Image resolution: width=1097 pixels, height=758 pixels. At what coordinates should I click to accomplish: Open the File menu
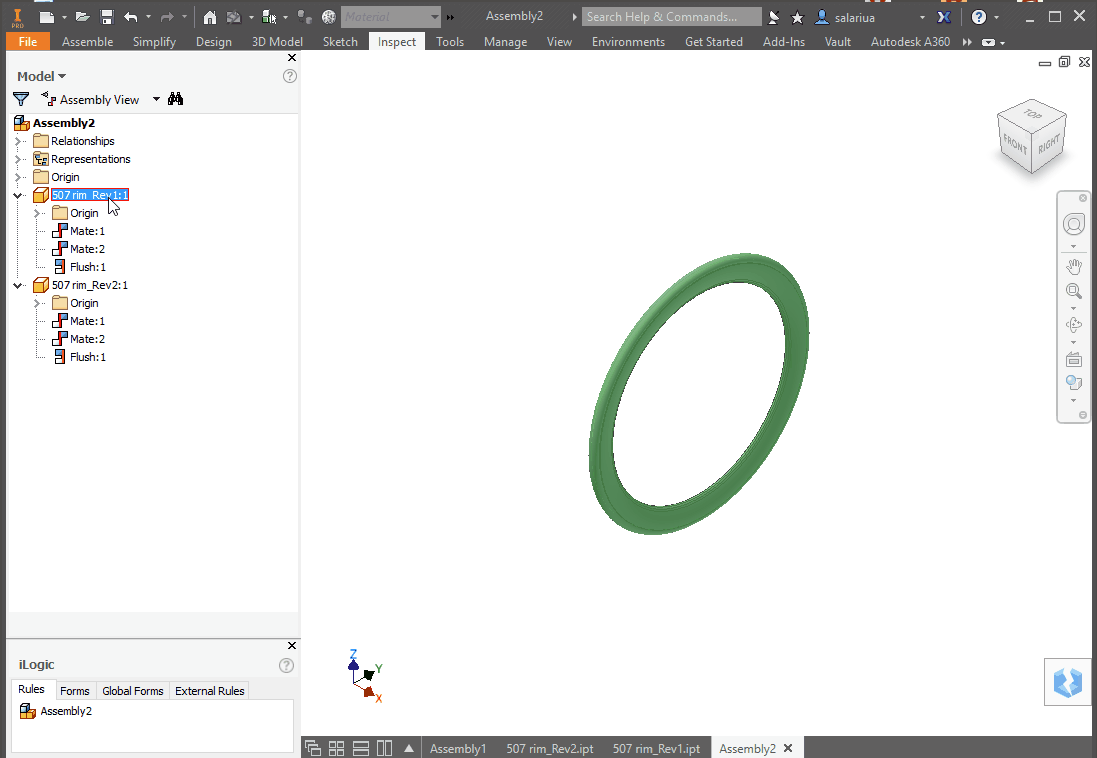pos(27,42)
